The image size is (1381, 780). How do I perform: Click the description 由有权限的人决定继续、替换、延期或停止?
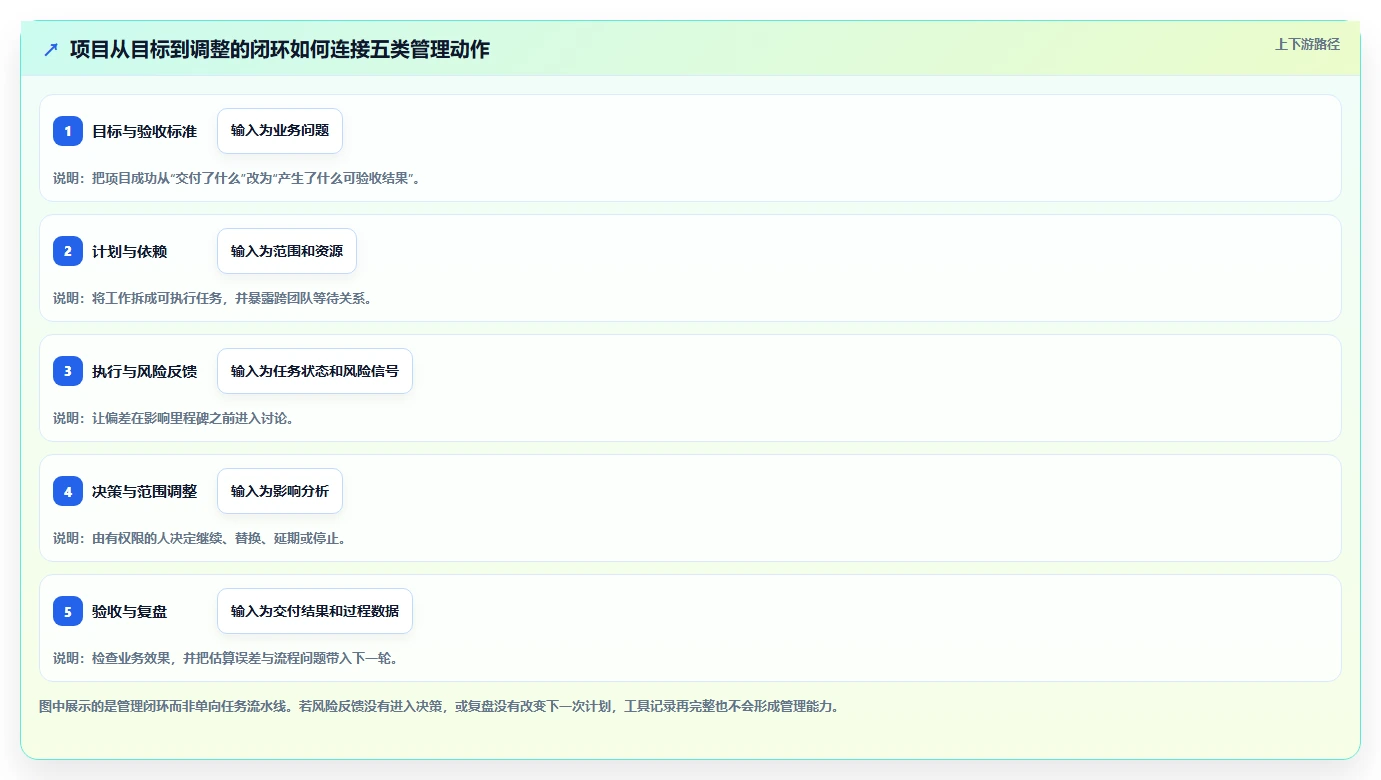point(200,538)
